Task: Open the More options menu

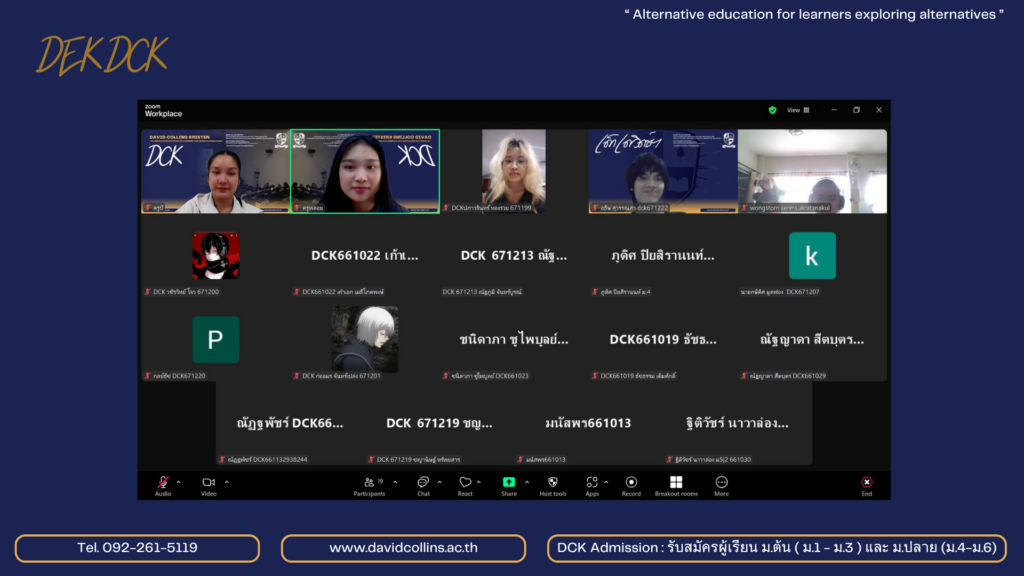Action: [721, 483]
